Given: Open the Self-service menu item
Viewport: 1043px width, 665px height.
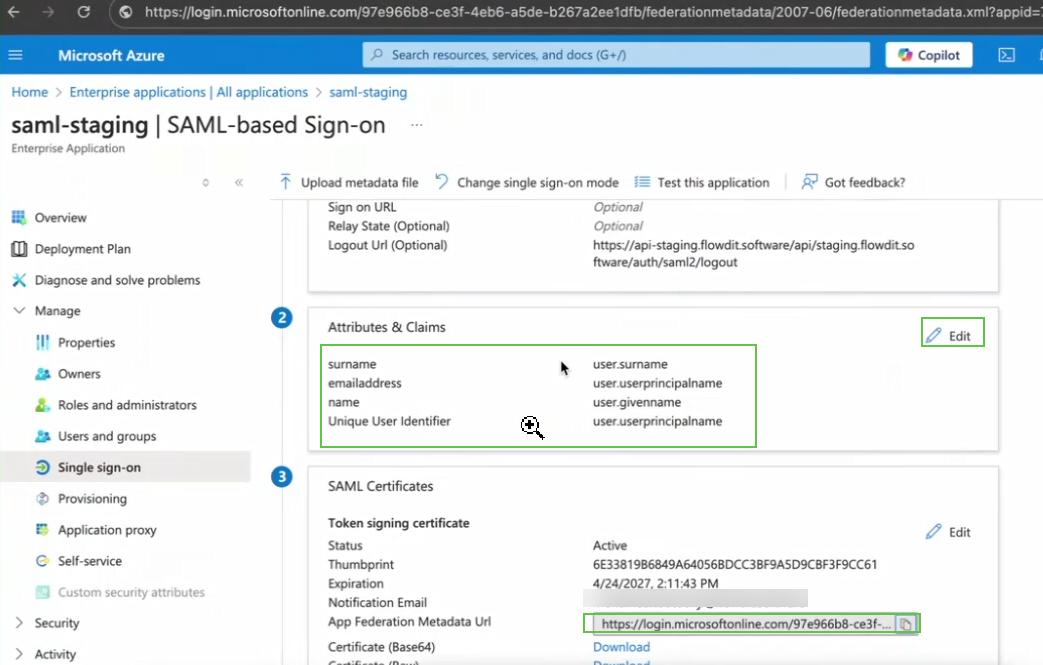Looking at the screenshot, I should [90, 561].
